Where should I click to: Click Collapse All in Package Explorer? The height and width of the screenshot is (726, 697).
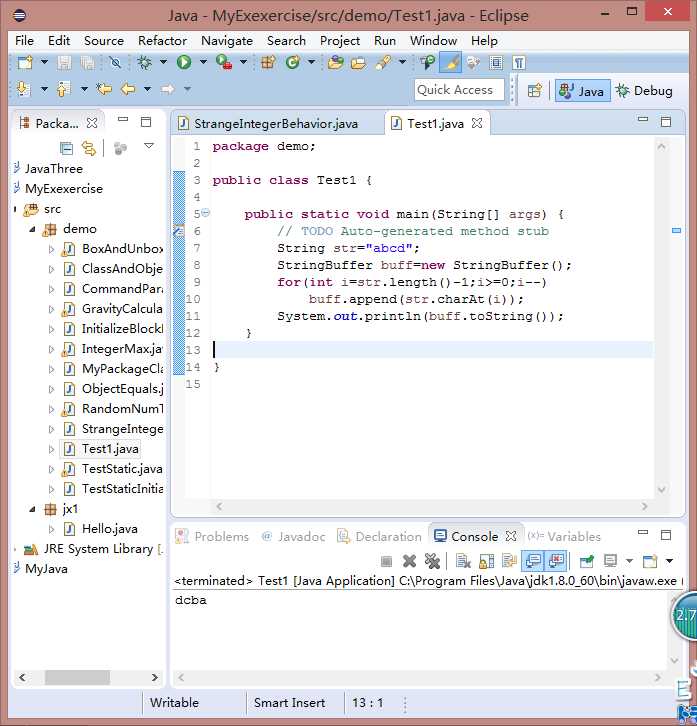(x=67, y=148)
